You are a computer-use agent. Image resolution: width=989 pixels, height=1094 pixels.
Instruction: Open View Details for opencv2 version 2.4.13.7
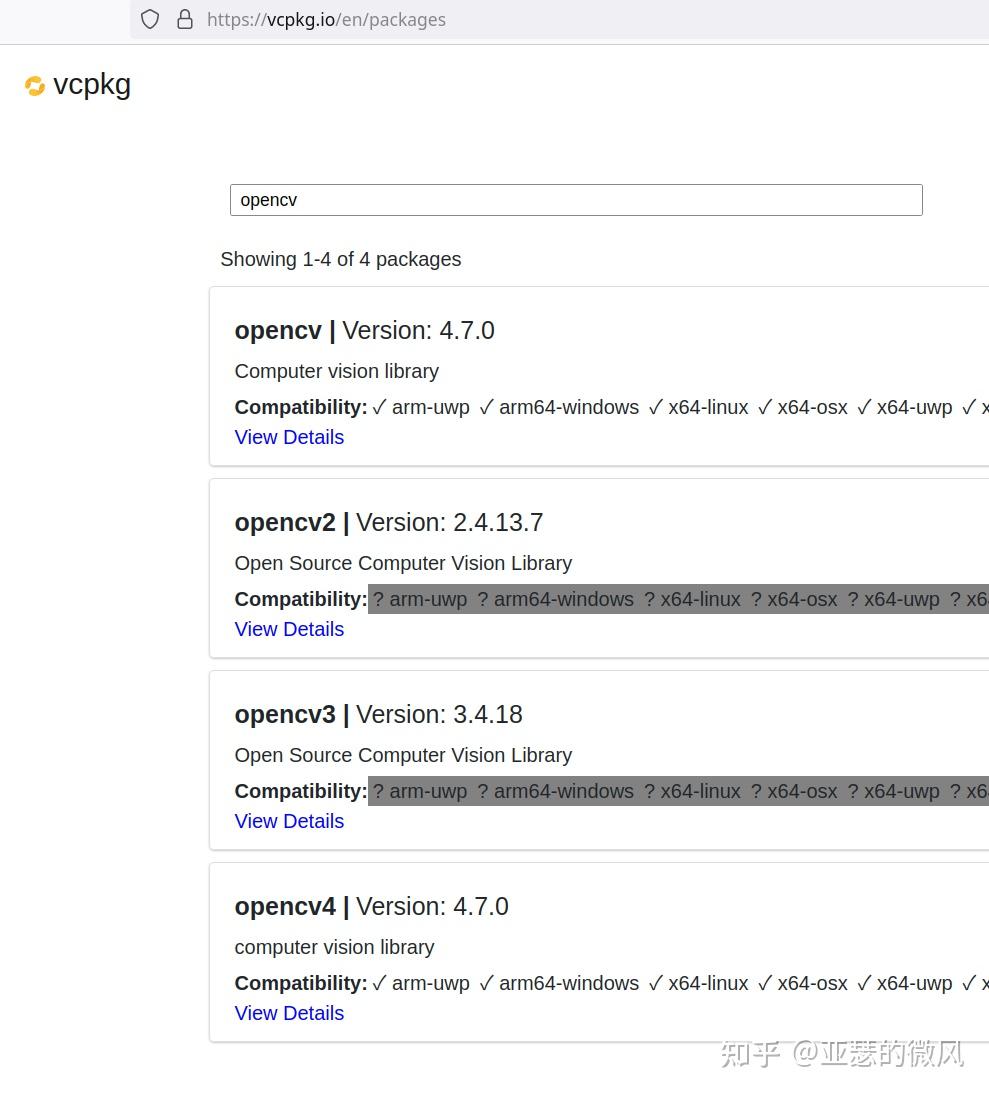(289, 629)
